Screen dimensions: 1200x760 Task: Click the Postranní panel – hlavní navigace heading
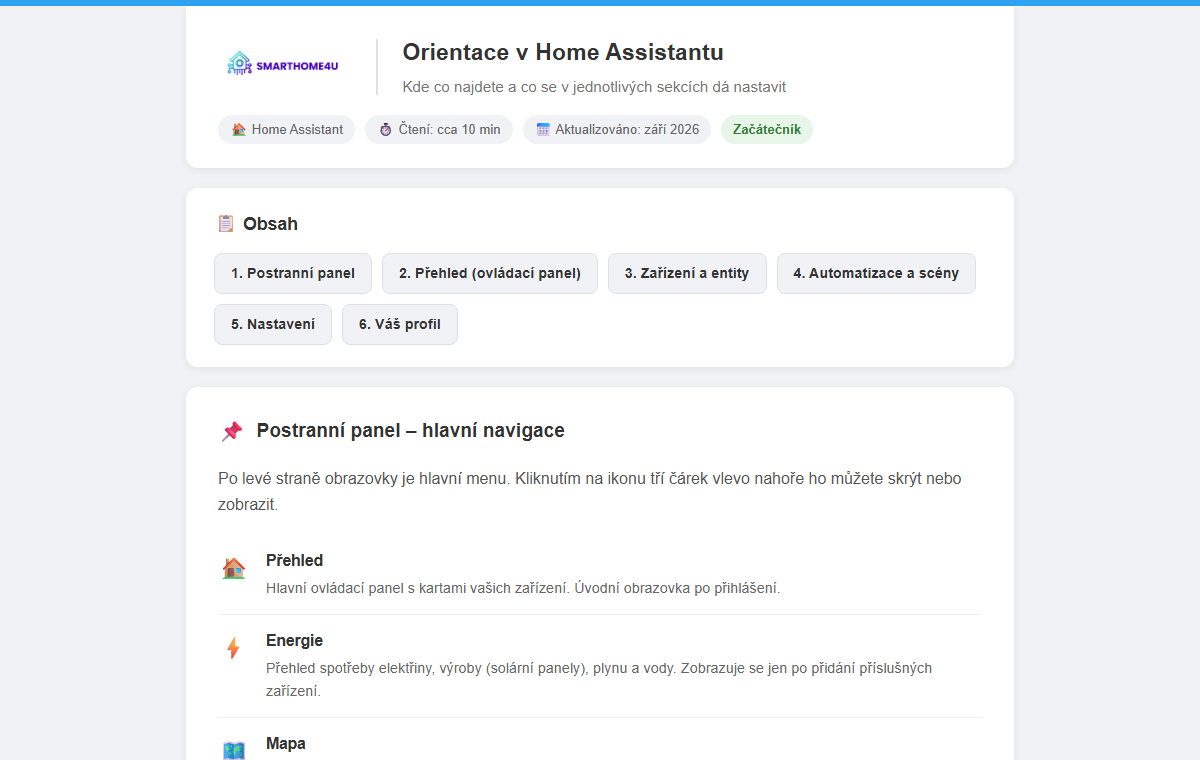point(410,431)
